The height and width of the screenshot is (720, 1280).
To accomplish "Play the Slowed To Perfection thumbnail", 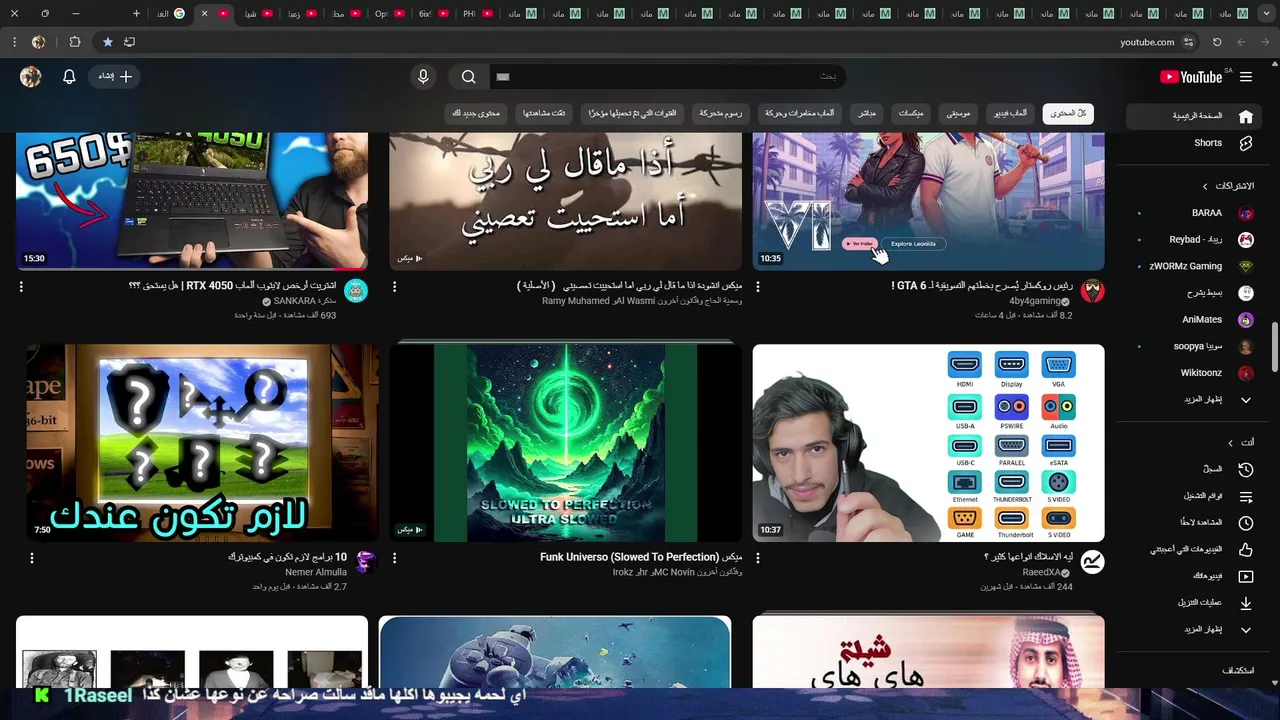I will coord(565,443).
